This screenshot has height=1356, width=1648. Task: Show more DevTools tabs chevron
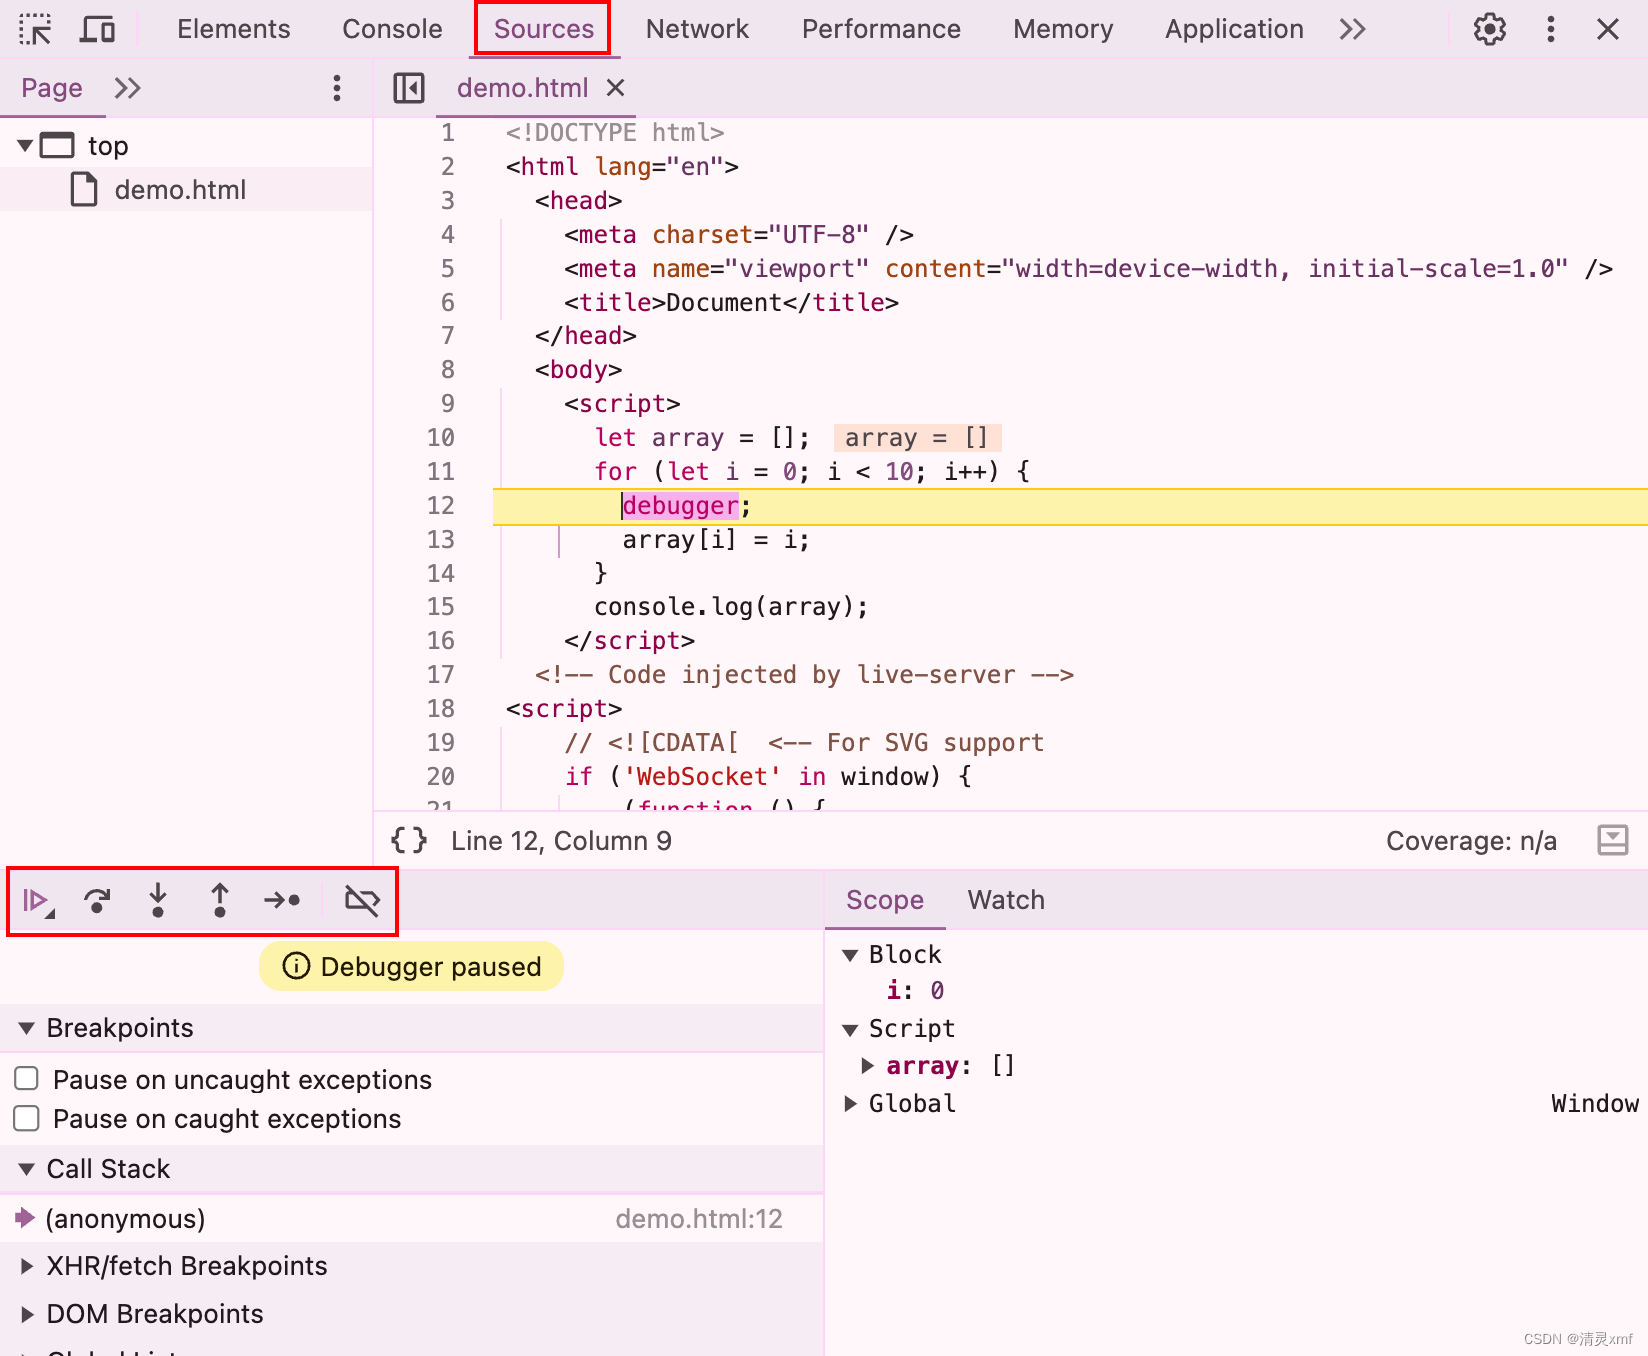click(x=1353, y=29)
